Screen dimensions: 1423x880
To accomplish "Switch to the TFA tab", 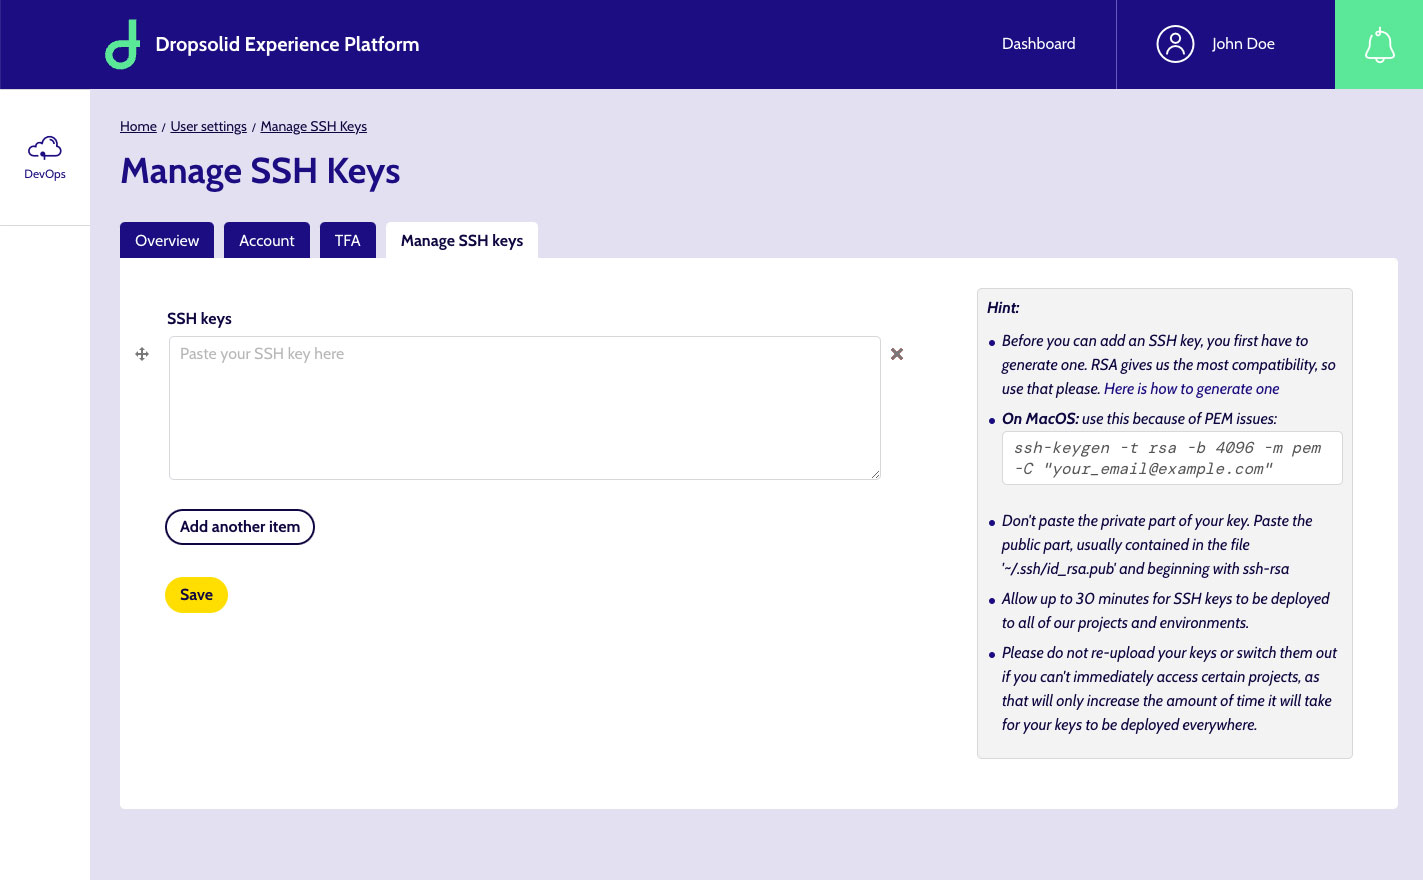I will pyautogui.click(x=348, y=240).
